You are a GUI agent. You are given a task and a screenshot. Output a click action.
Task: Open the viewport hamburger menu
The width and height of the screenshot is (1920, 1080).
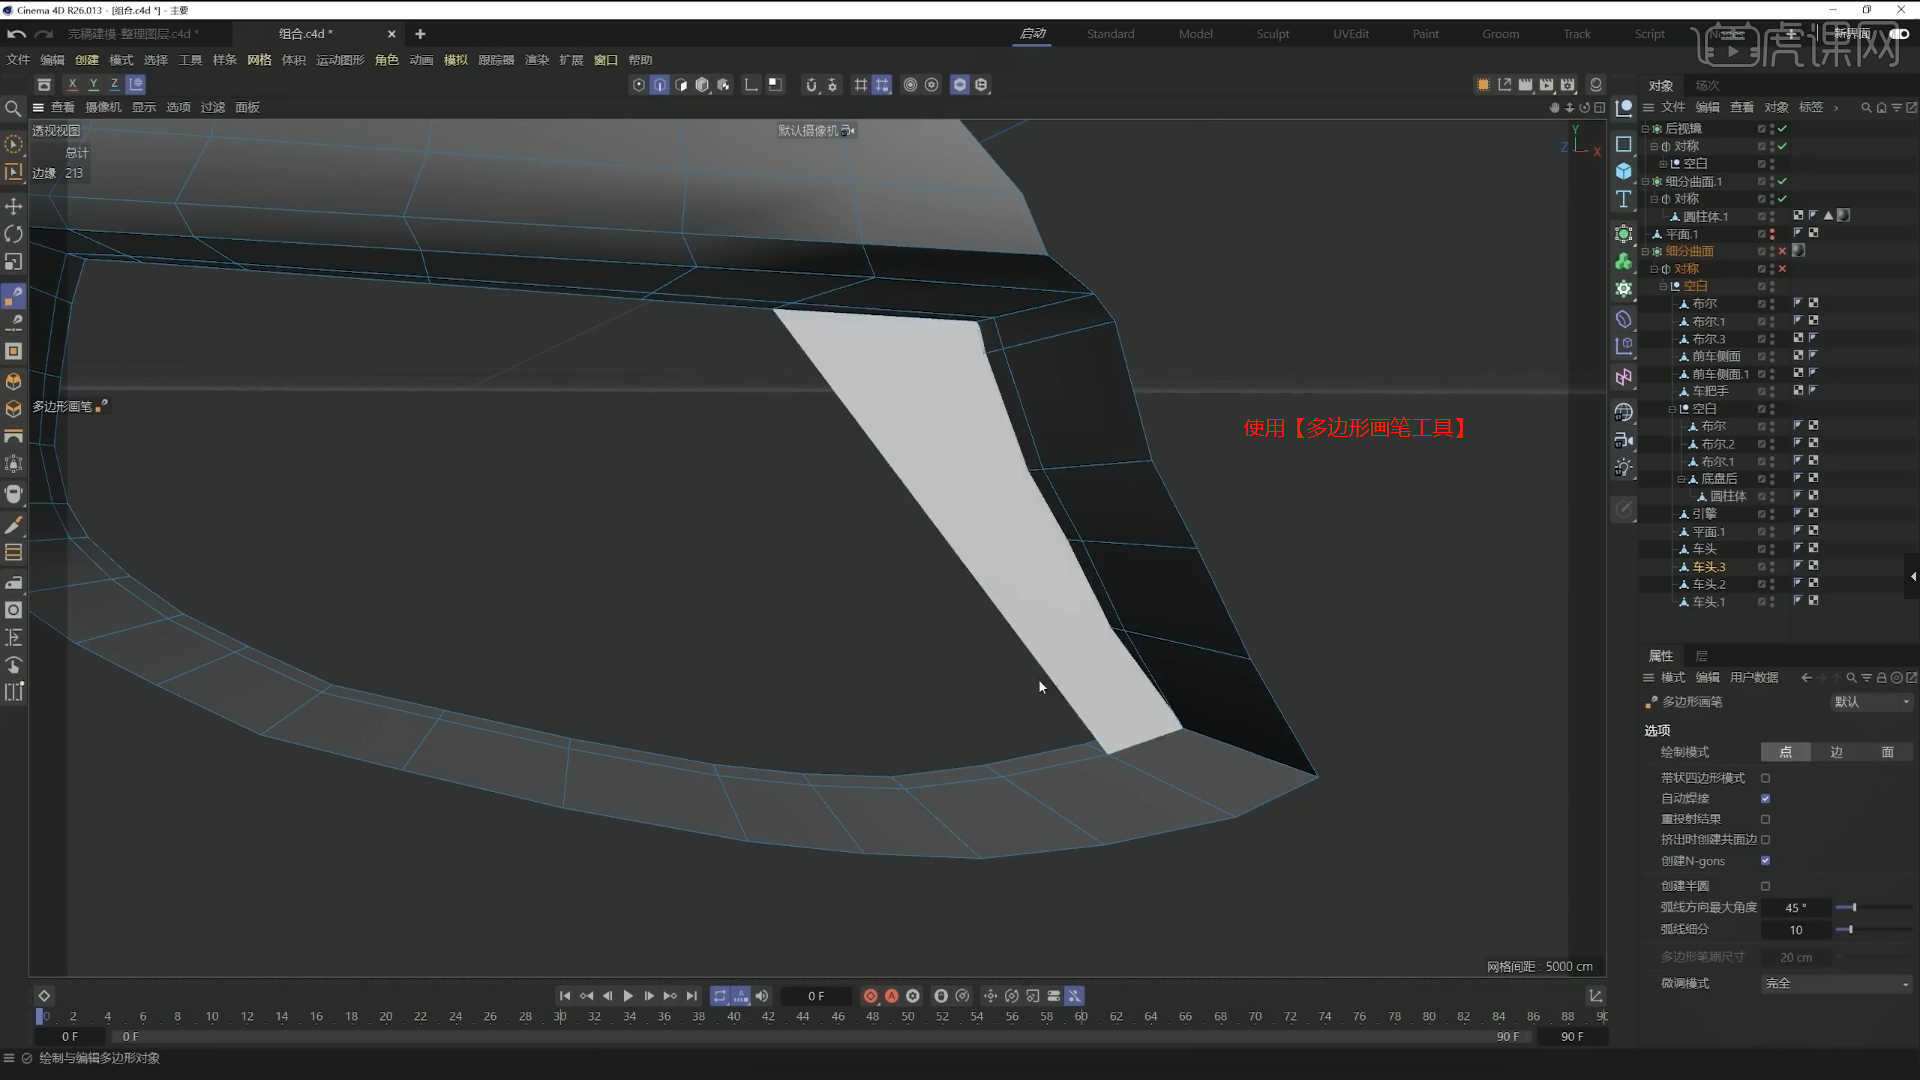click(x=38, y=107)
